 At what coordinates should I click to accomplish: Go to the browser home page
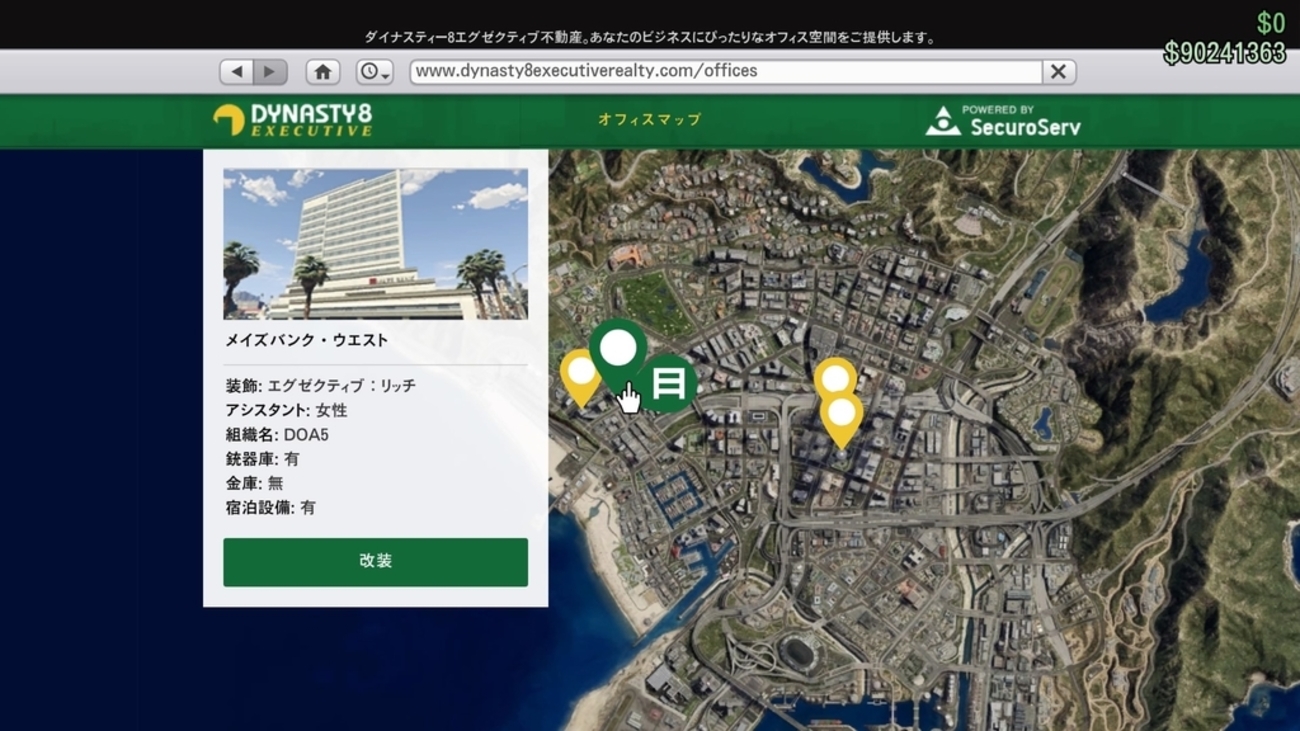(322, 71)
